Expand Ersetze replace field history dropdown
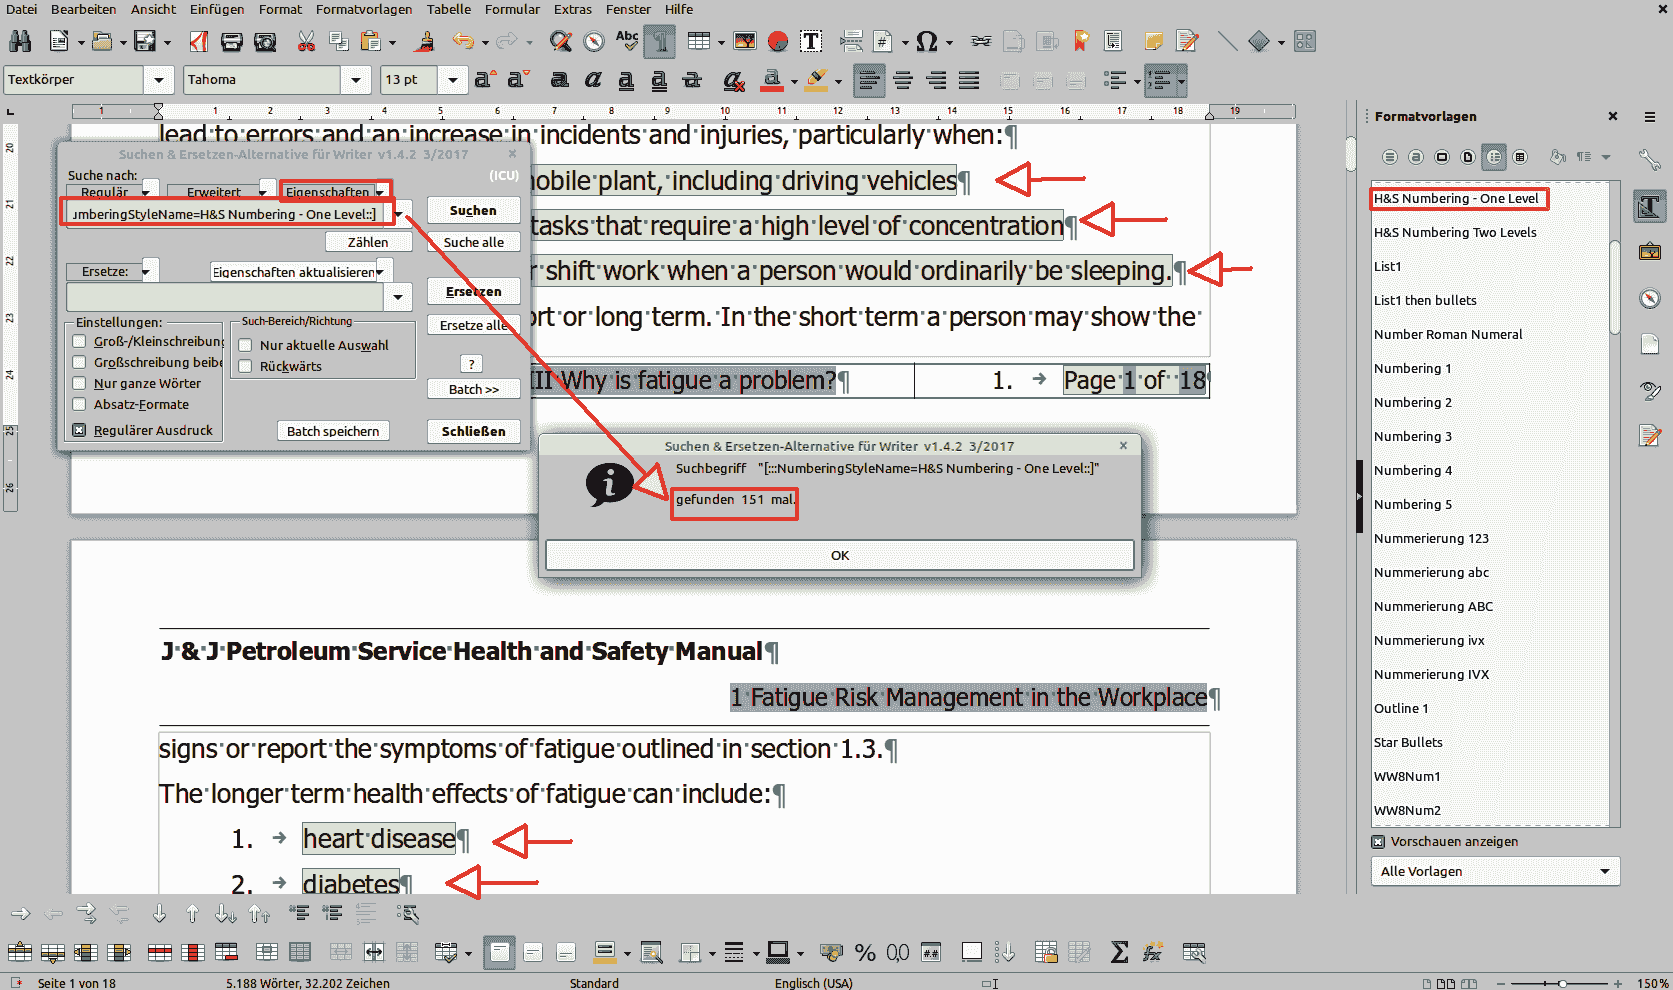The height and width of the screenshot is (990, 1673). pyautogui.click(x=398, y=297)
